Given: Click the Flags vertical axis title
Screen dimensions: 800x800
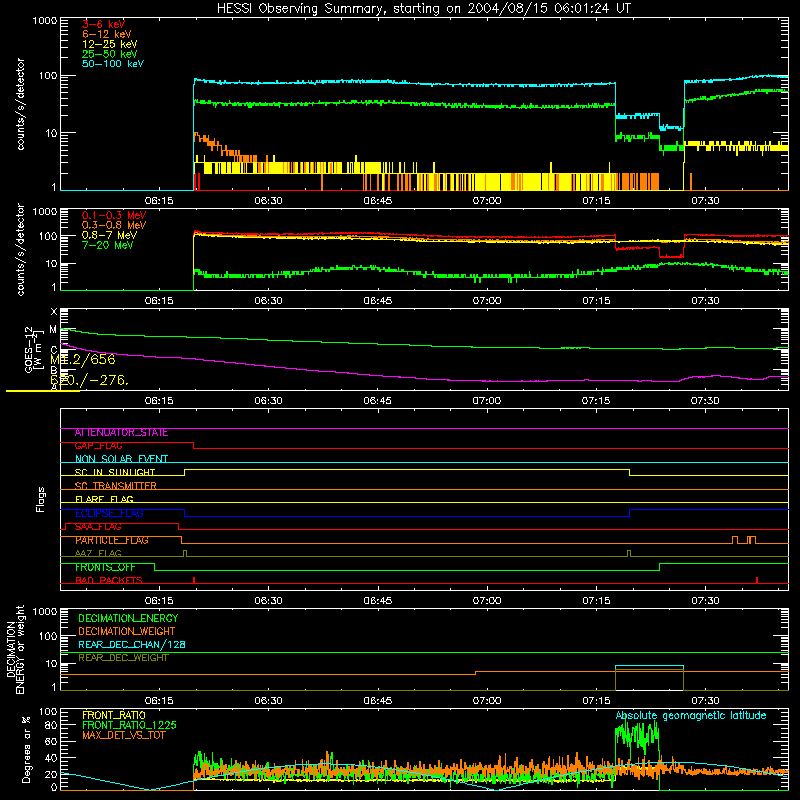Looking at the screenshot, I should (x=41, y=499).
